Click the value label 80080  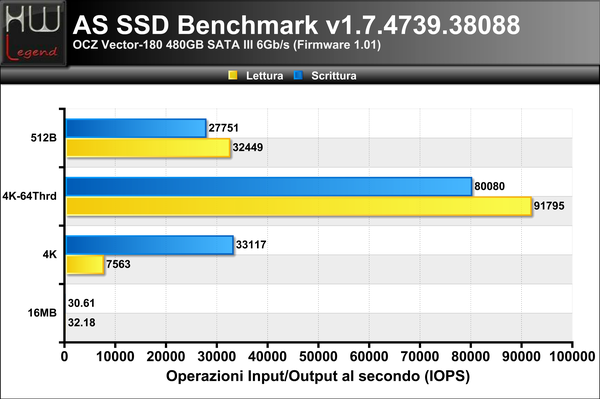(x=489, y=186)
